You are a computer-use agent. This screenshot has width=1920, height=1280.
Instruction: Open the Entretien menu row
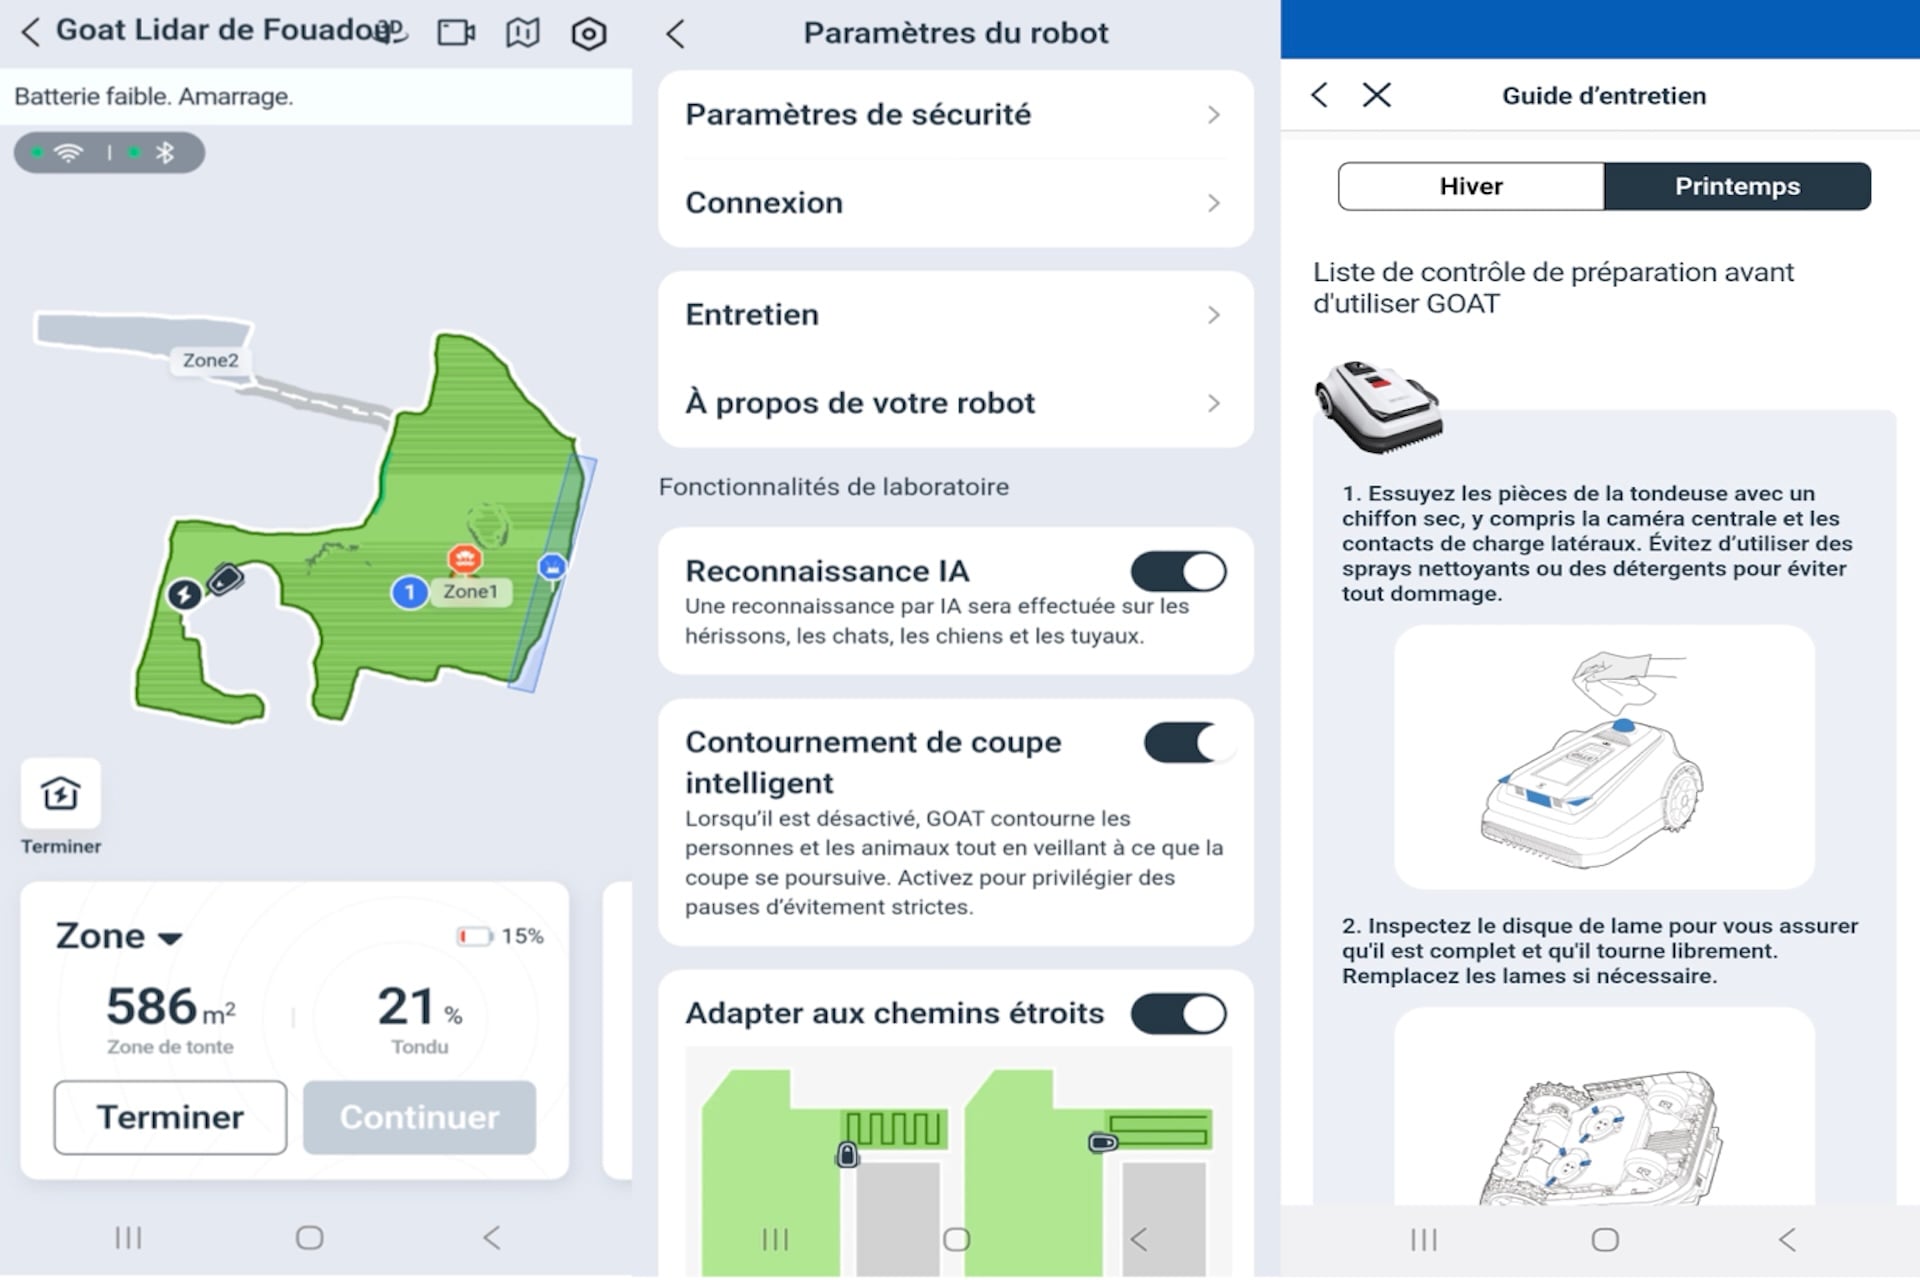click(955, 315)
